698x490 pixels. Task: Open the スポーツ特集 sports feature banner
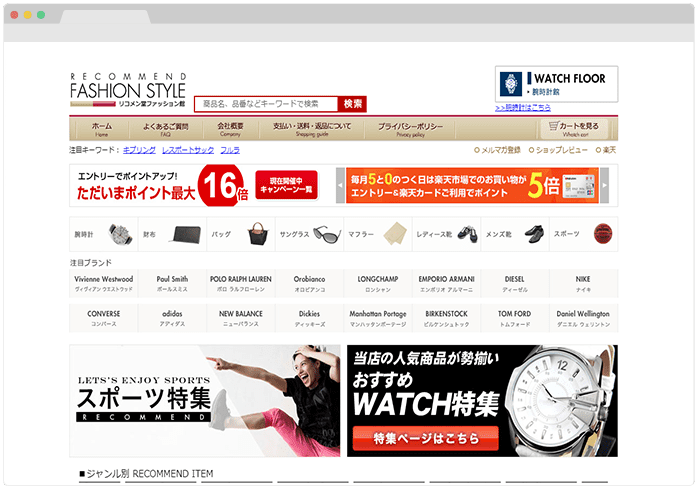[x=205, y=401]
